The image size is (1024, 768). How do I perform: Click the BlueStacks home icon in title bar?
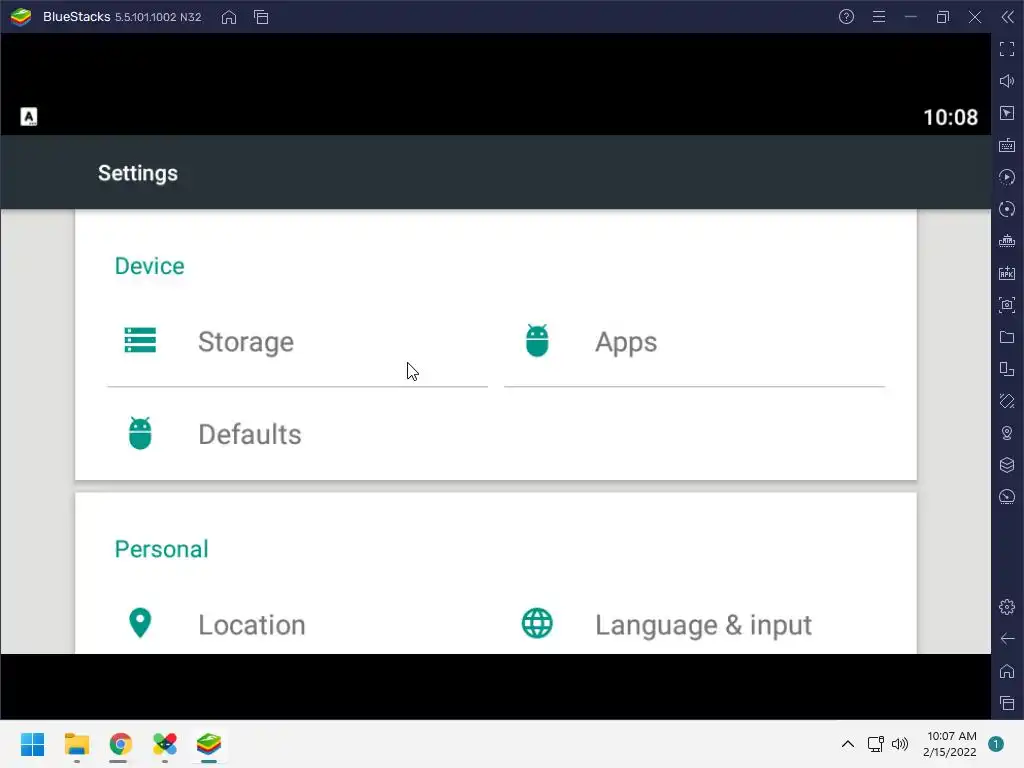coord(229,17)
